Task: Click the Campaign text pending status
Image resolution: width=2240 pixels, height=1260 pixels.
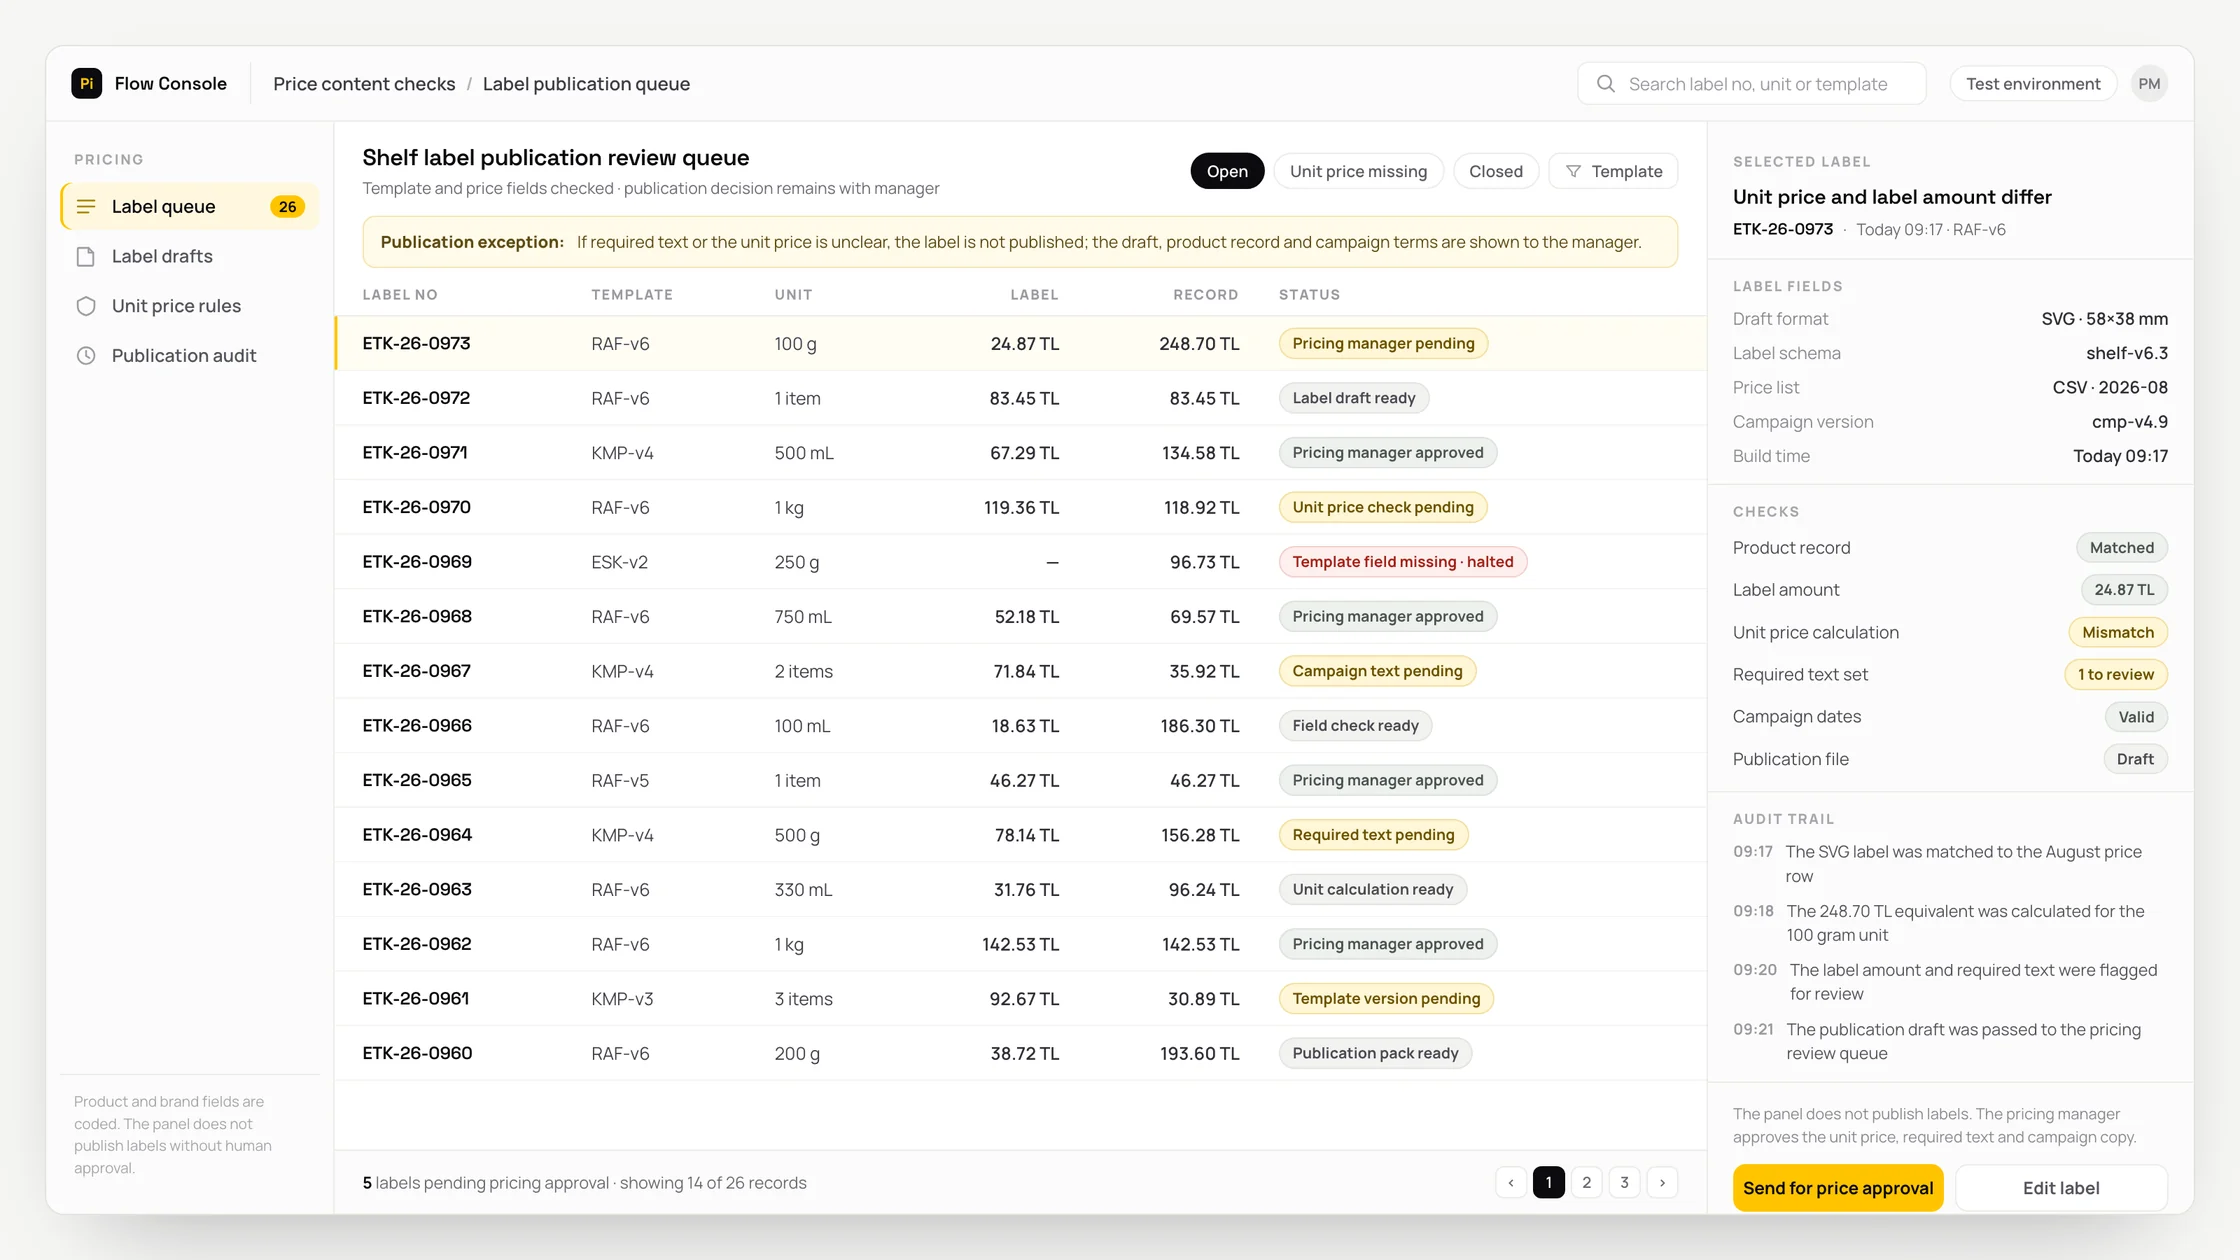Action: coord(1377,671)
